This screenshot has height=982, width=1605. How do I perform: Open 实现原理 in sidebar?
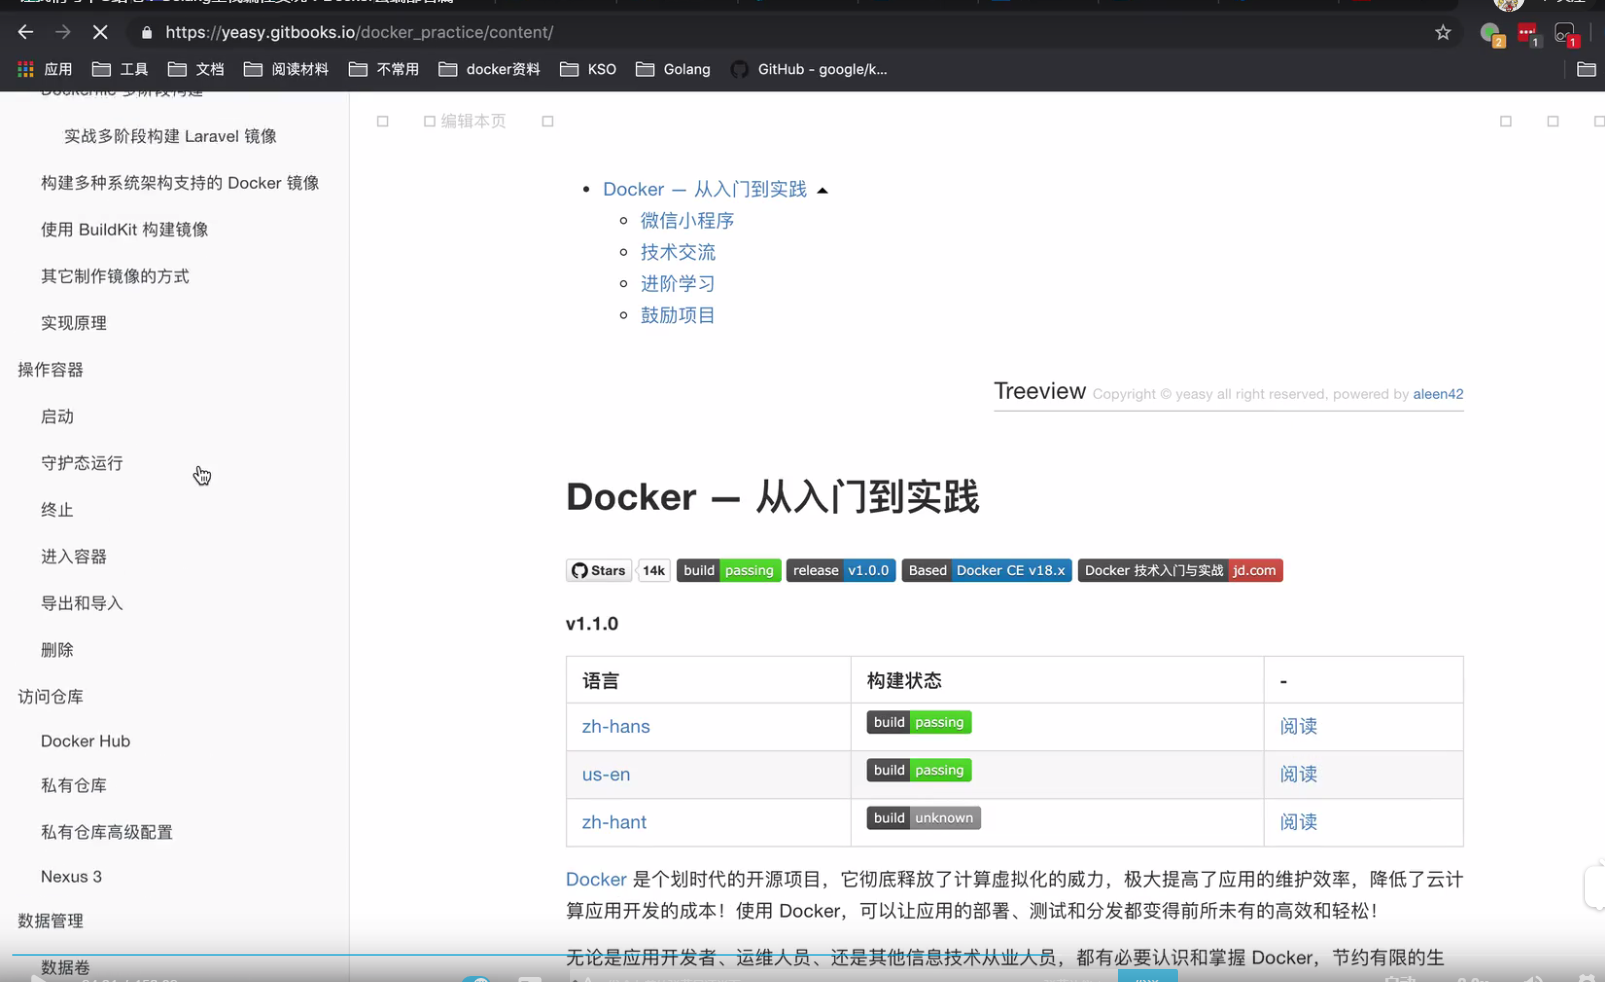click(x=74, y=323)
